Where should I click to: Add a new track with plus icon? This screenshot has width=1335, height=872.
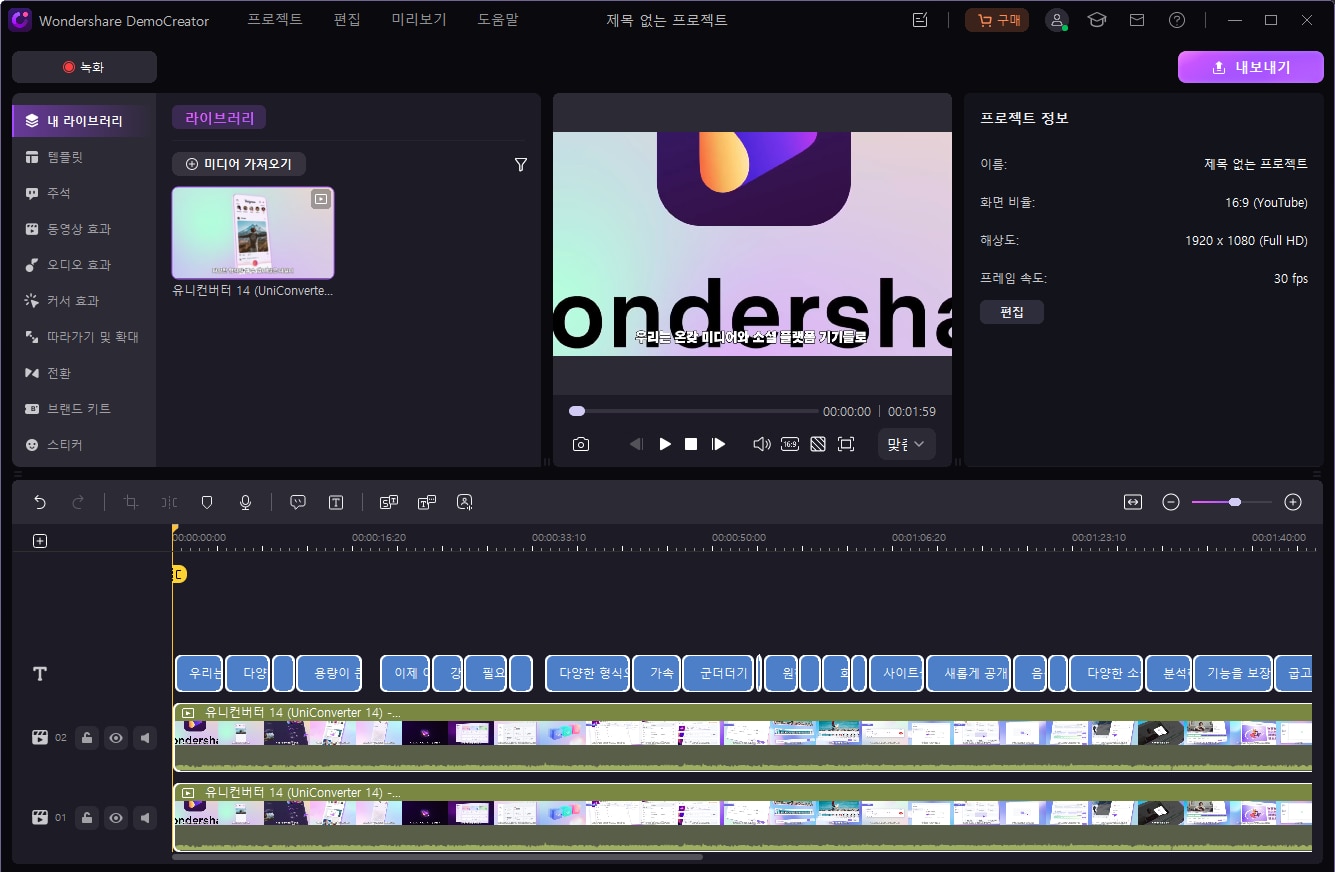coord(40,541)
